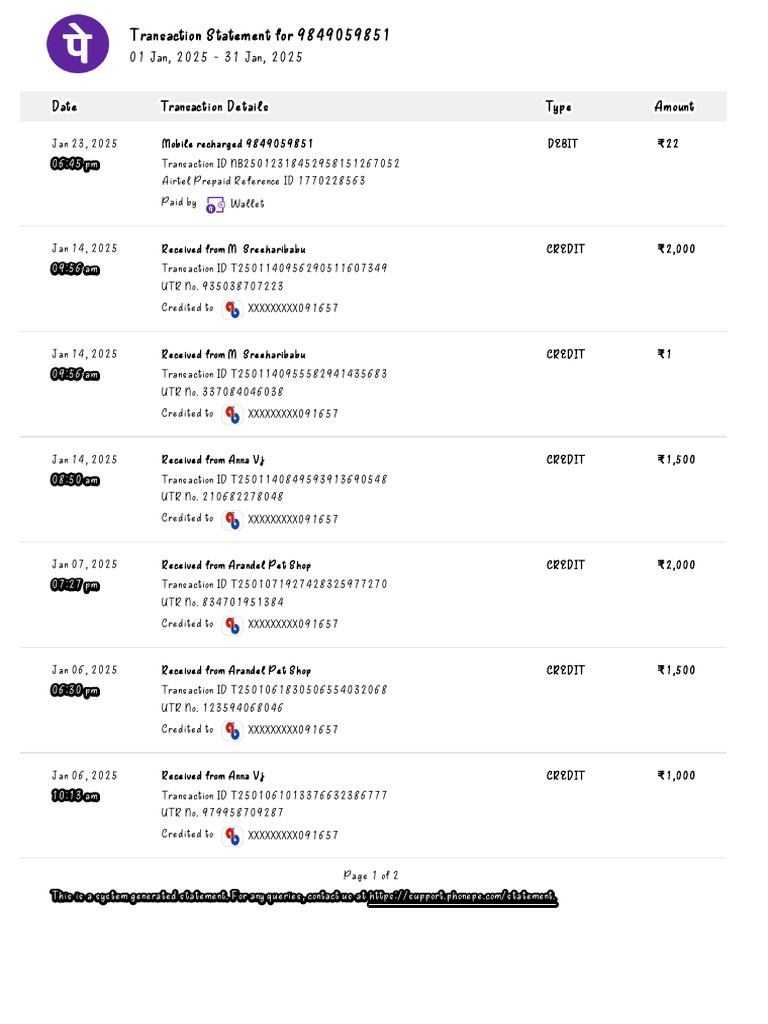This screenshot has width=768, height=1024.
Task: Select the 07:27 pm time badge
Action: pyautogui.click(x=76, y=585)
